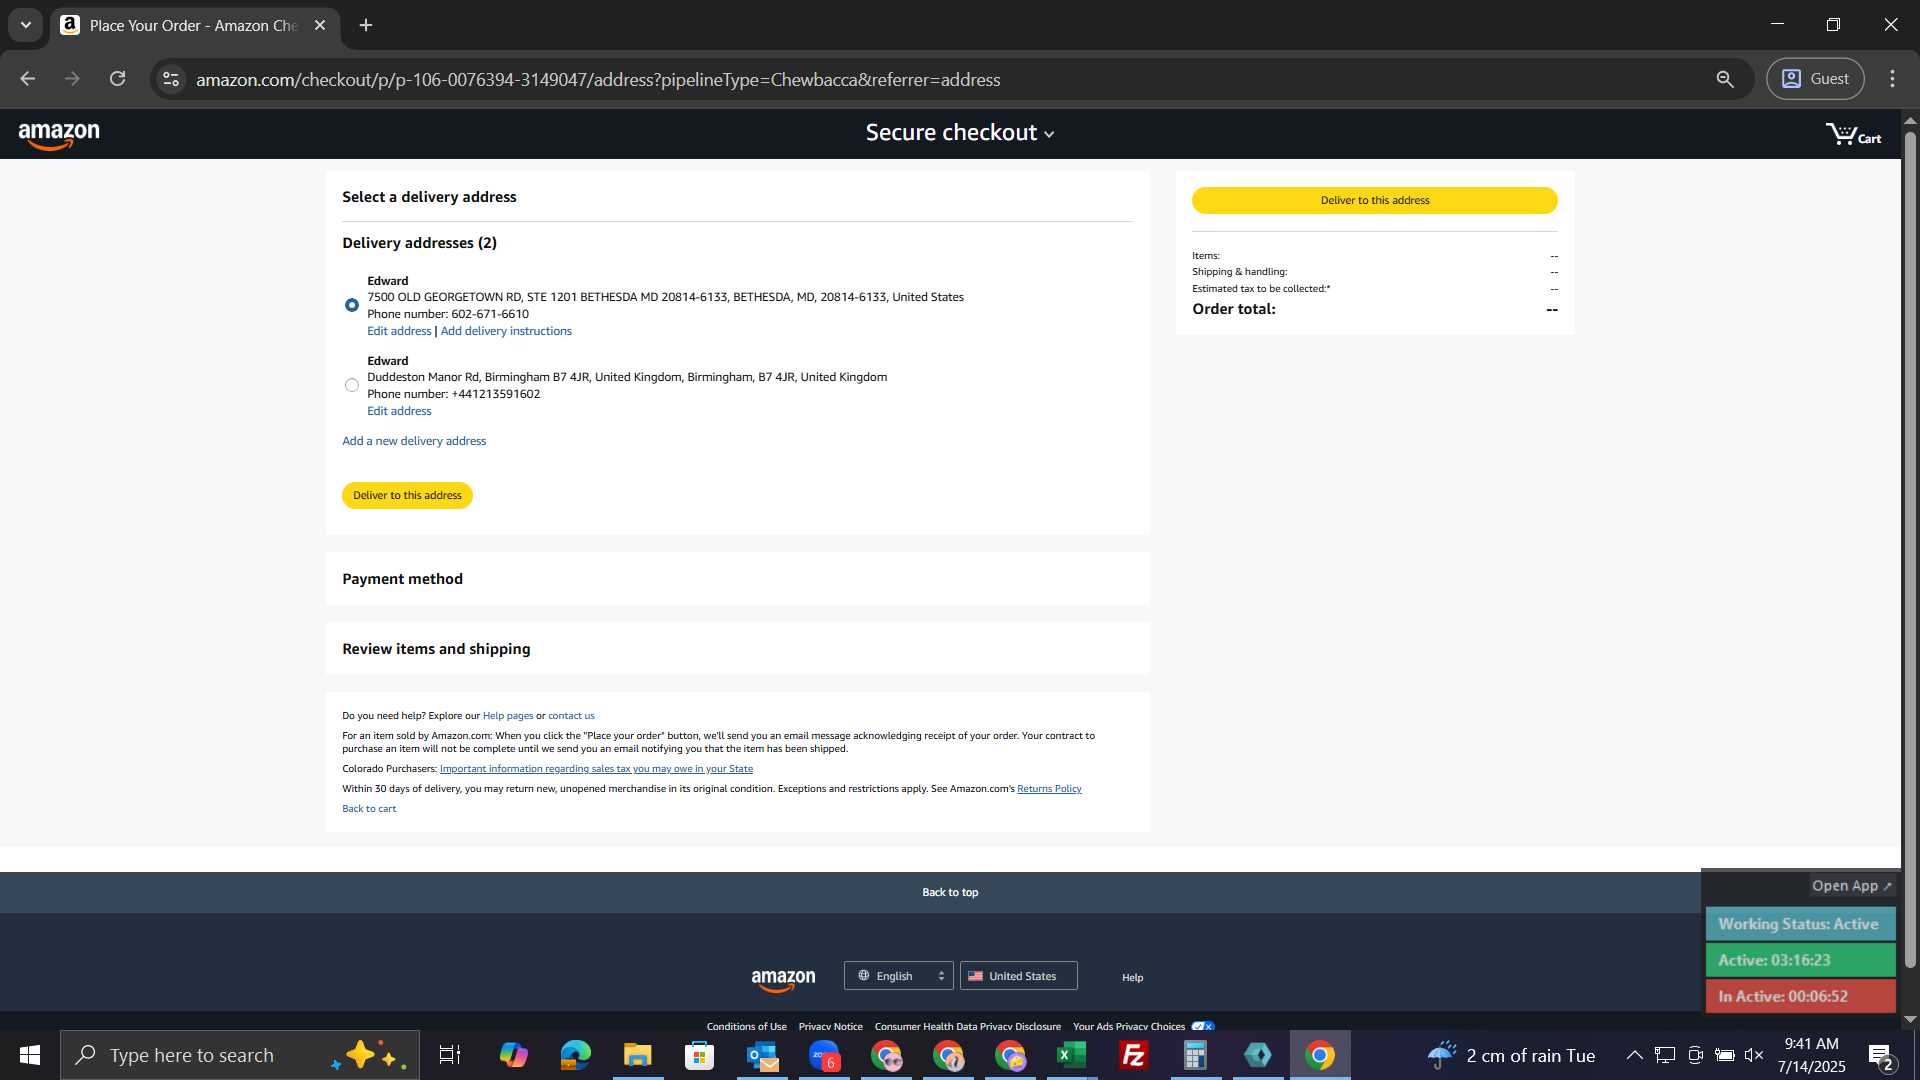Open Consumer Health Data Privacy Disclosure
This screenshot has width=1920, height=1080.
click(x=967, y=1026)
